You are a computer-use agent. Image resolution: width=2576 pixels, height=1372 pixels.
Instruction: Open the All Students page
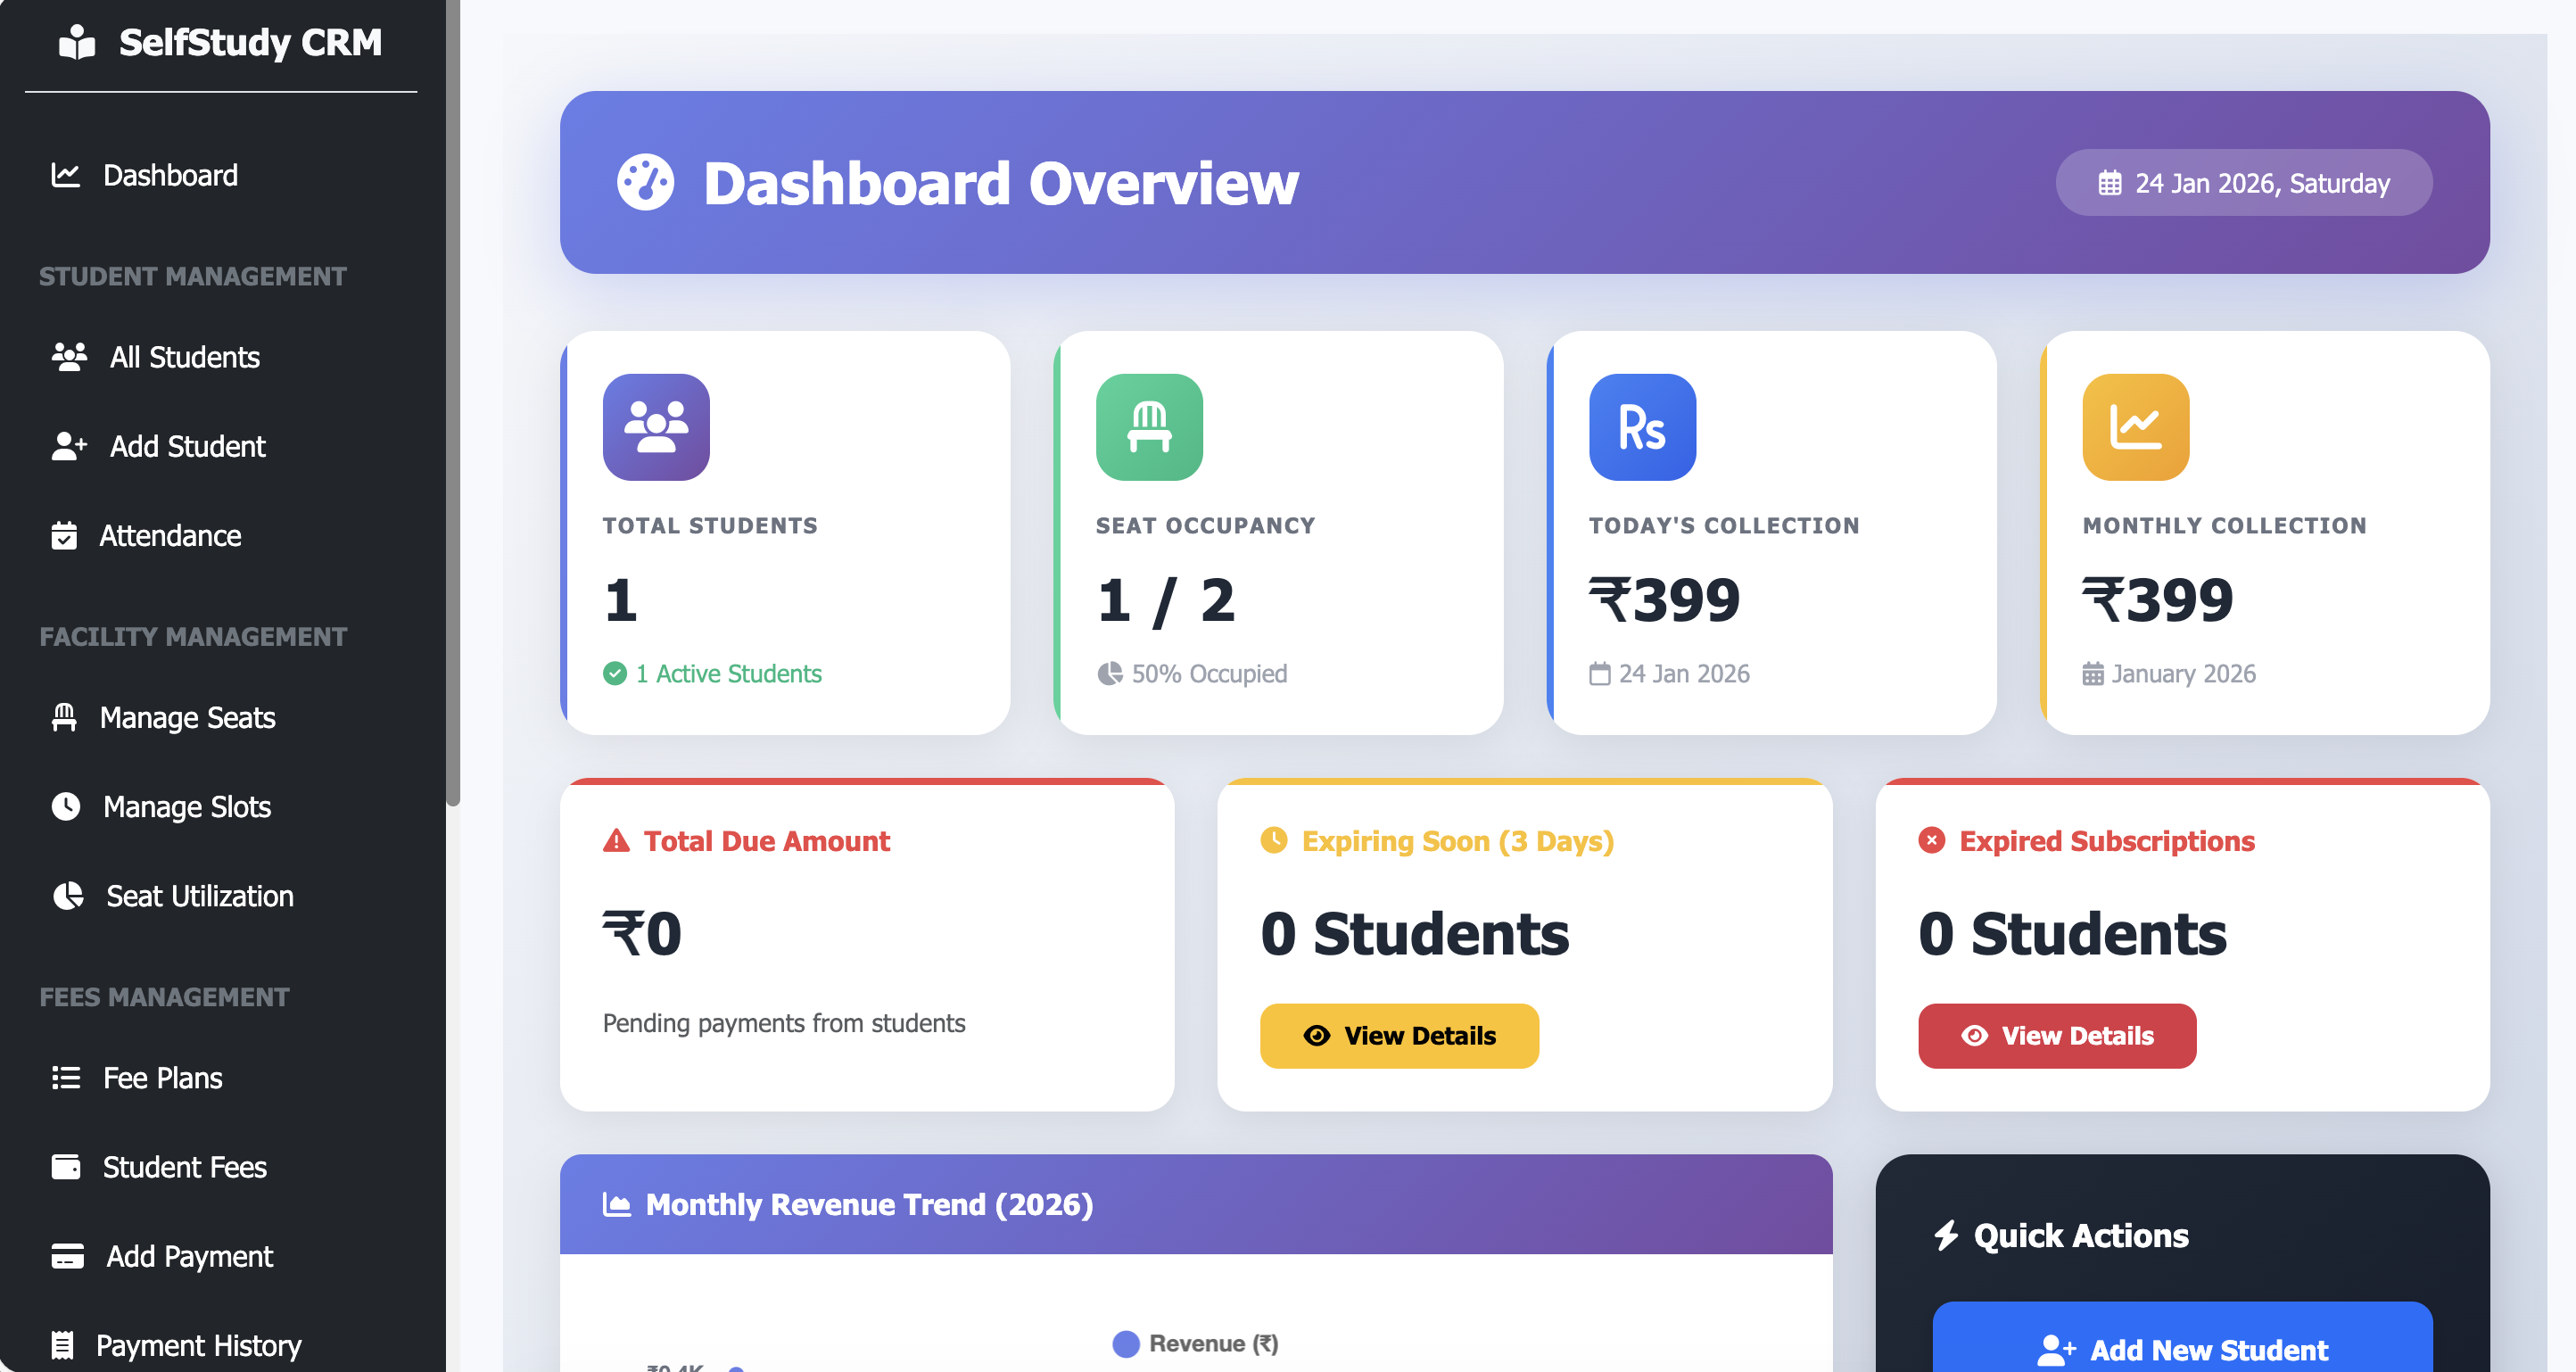click(184, 357)
